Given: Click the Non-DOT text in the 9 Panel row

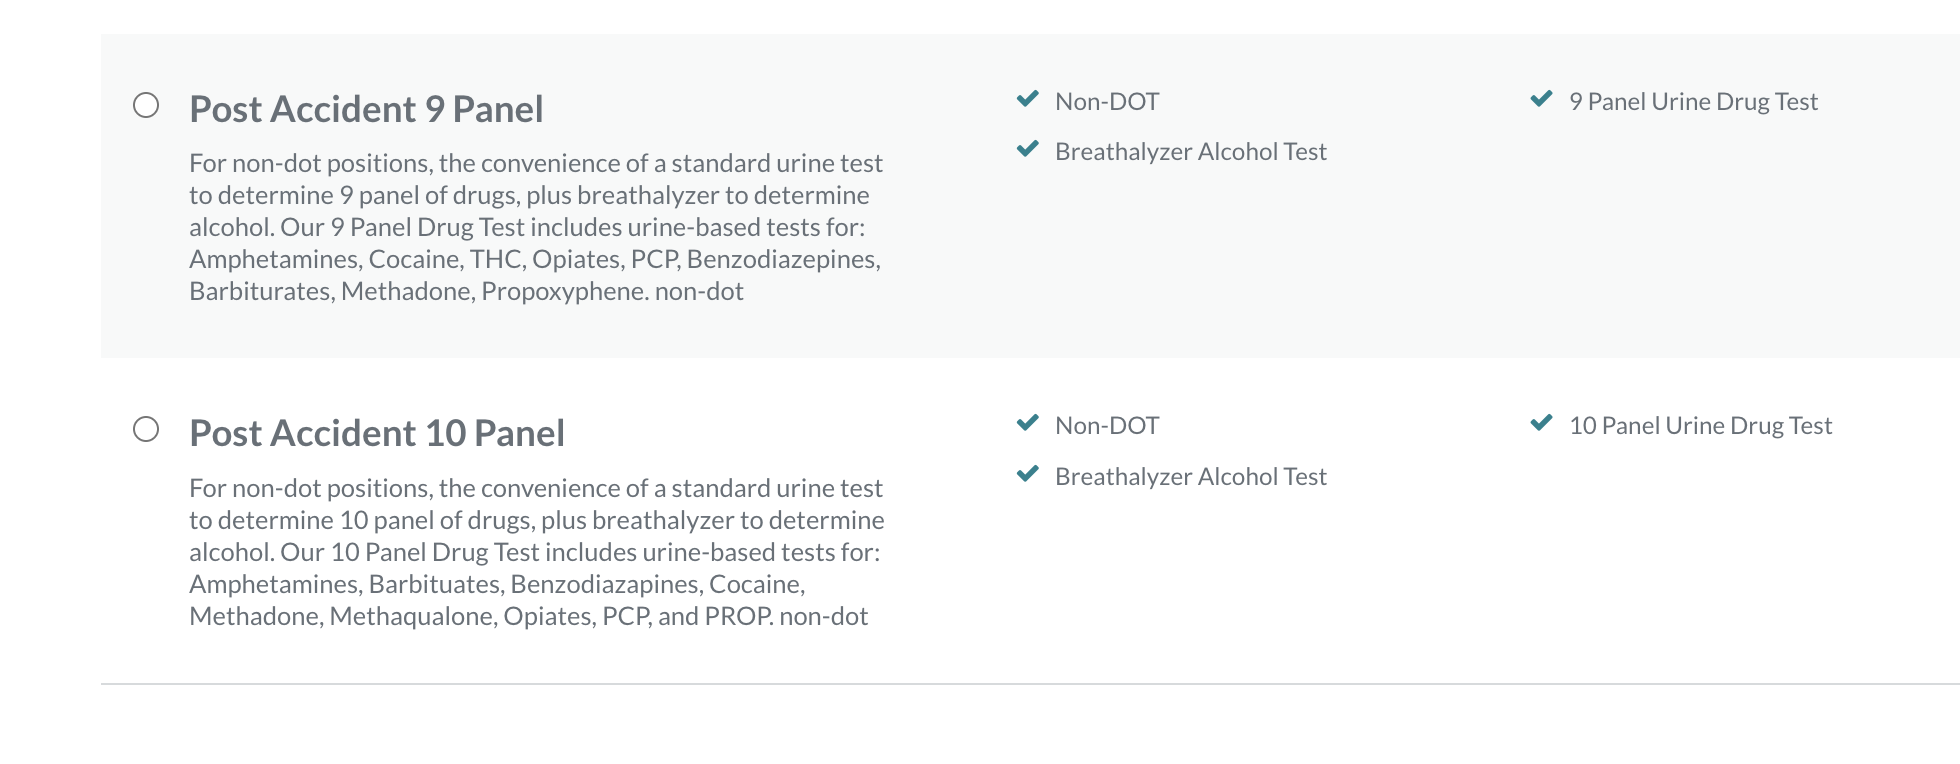Looking at the screenshot, I should tap(1107, 101).
